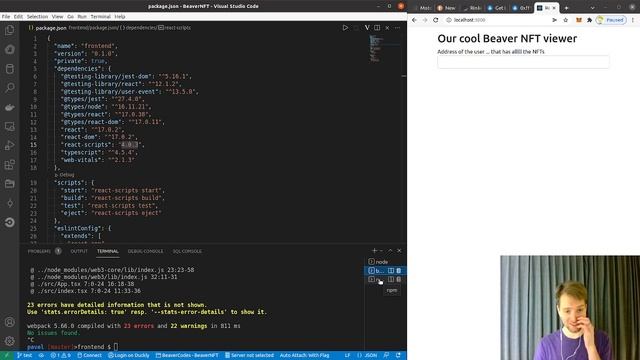Click the share icon in address bar

[554, 20]
